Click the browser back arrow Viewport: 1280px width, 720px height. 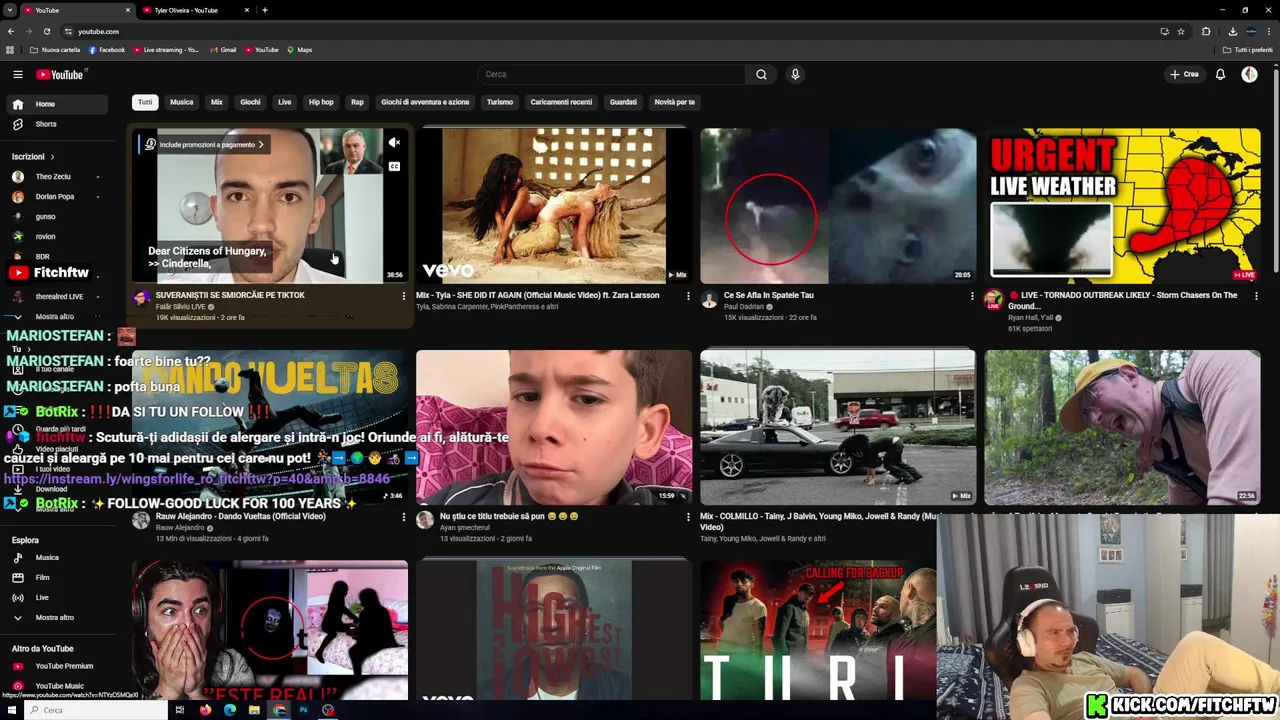(11, 31)
